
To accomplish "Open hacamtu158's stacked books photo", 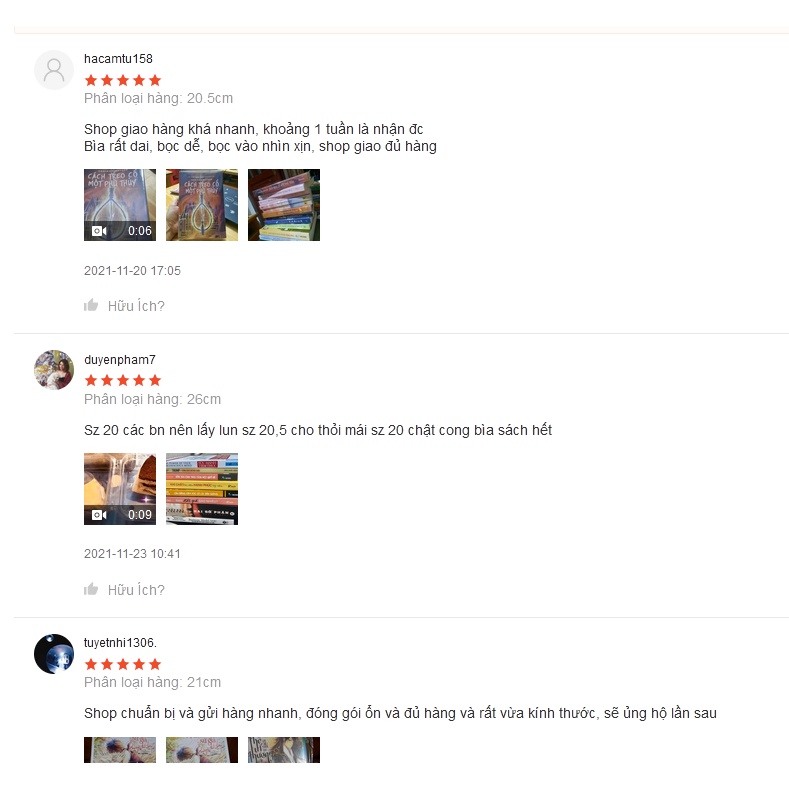I will tap(284, 205).
